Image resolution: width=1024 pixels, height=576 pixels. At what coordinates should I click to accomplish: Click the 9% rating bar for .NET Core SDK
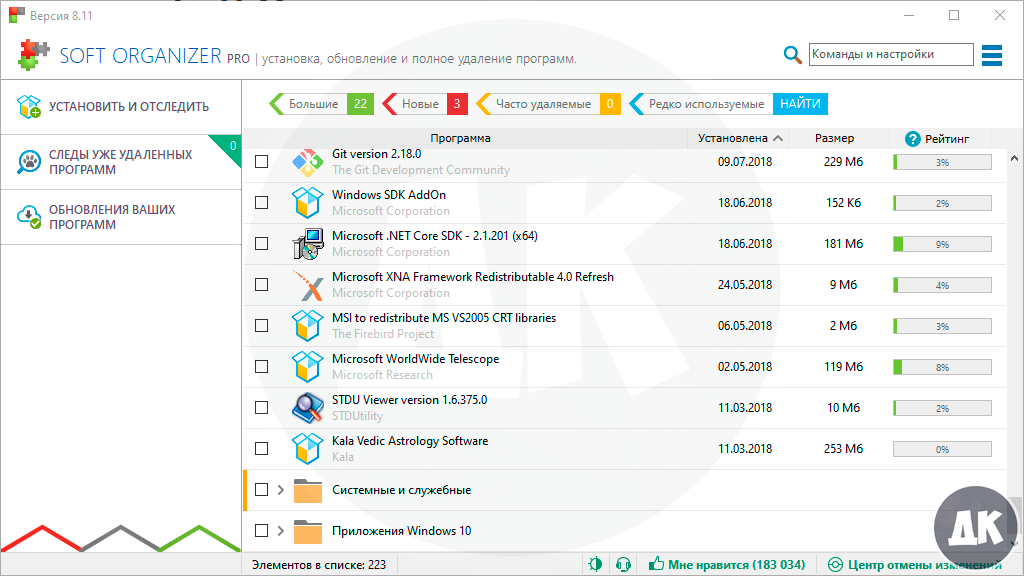(942, 244)
